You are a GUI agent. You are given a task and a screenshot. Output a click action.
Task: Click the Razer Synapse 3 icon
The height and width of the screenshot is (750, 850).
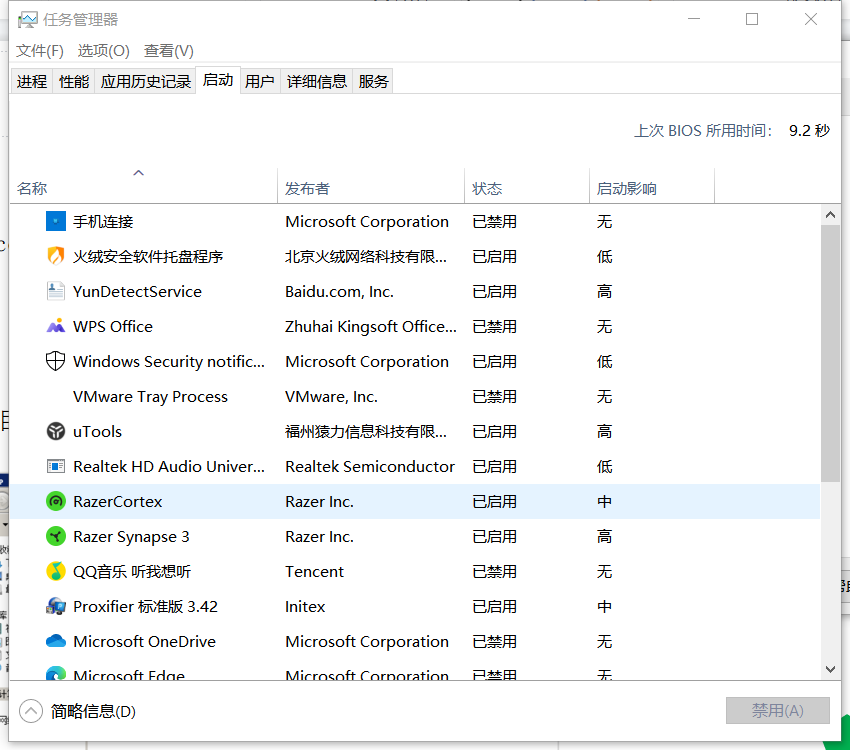coord(55,536)
